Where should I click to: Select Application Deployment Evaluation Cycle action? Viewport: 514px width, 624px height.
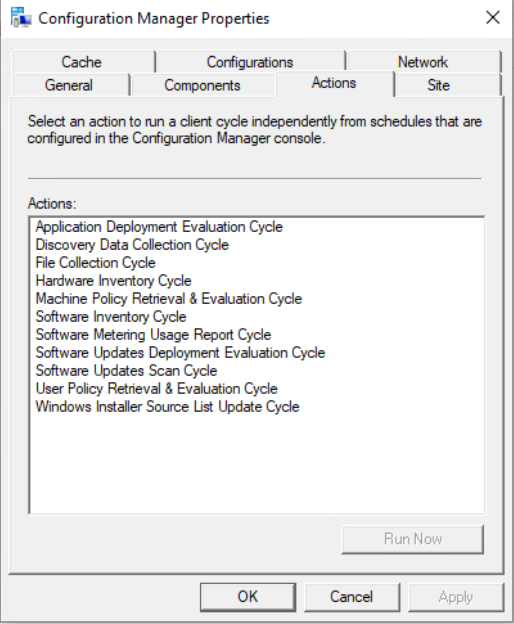coord(159,226)
